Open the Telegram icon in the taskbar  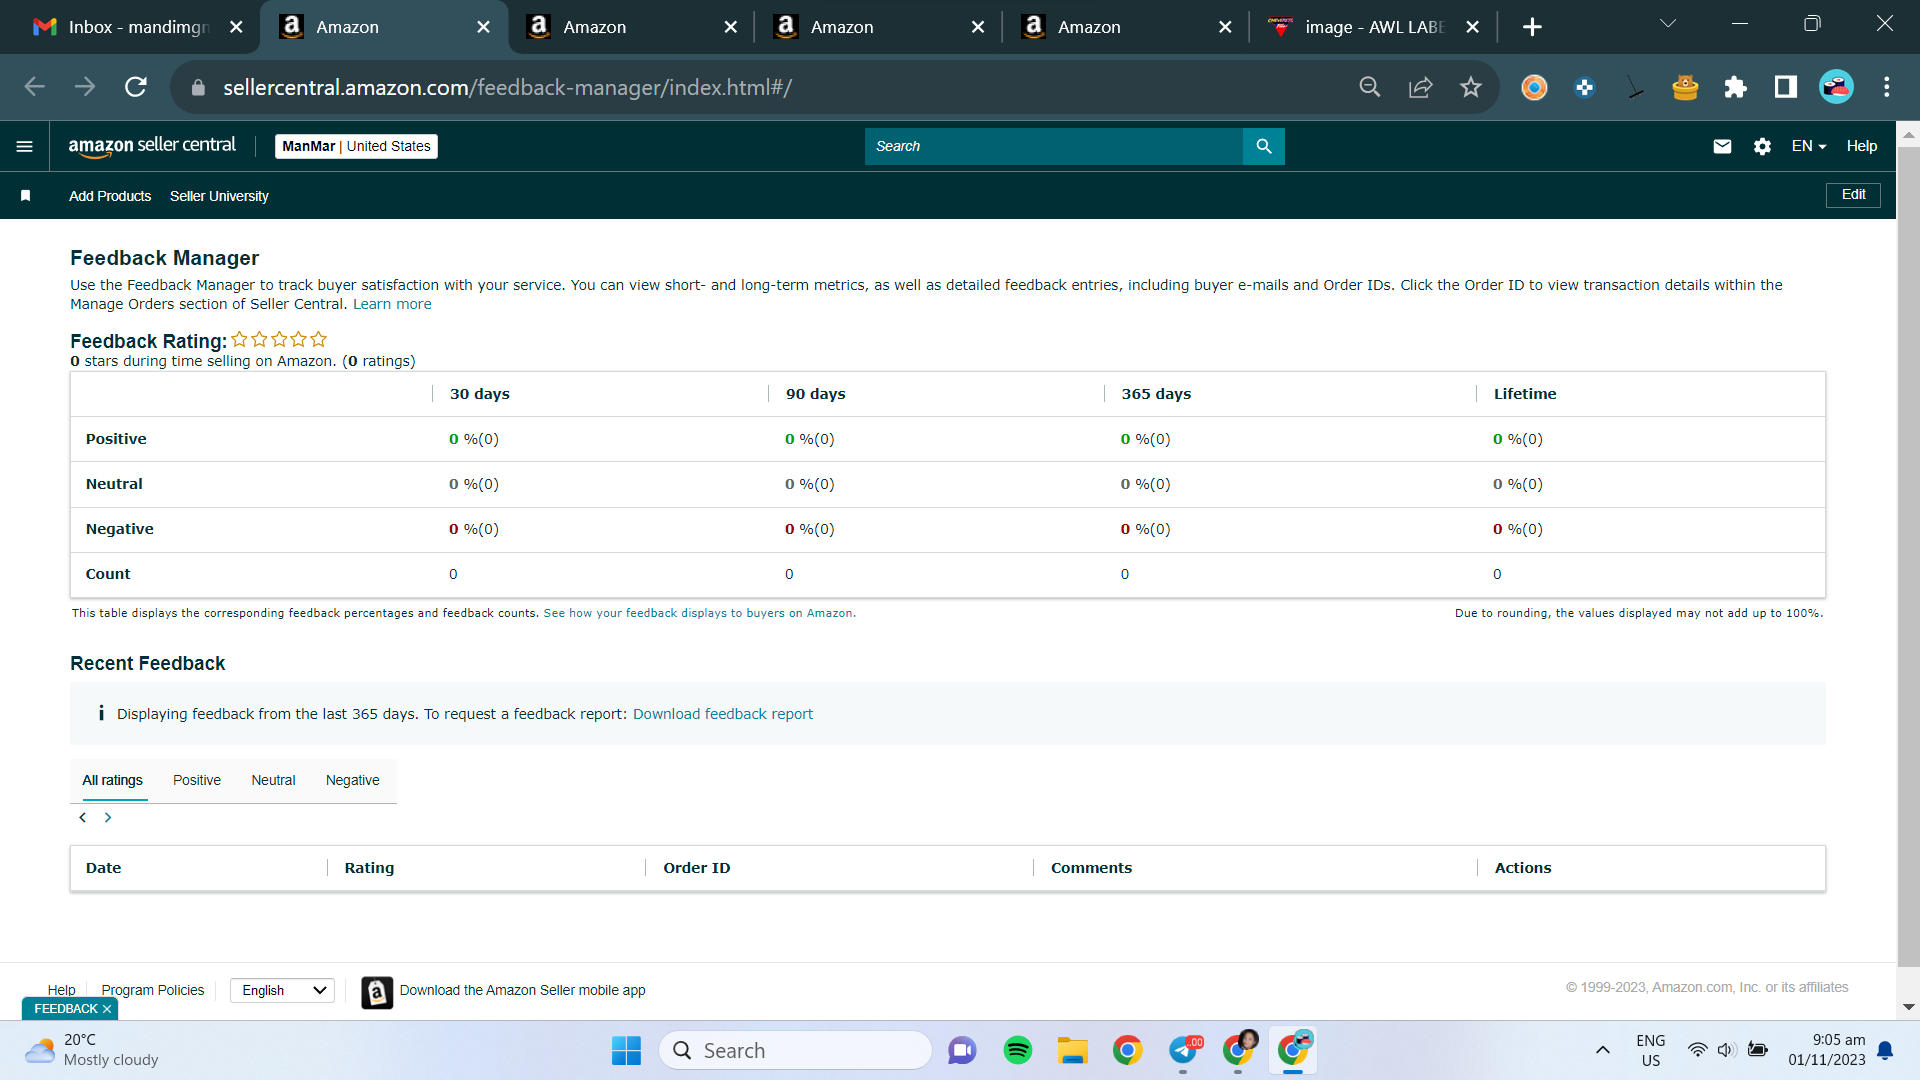pyautogui.click(x=1184, y=1050)
